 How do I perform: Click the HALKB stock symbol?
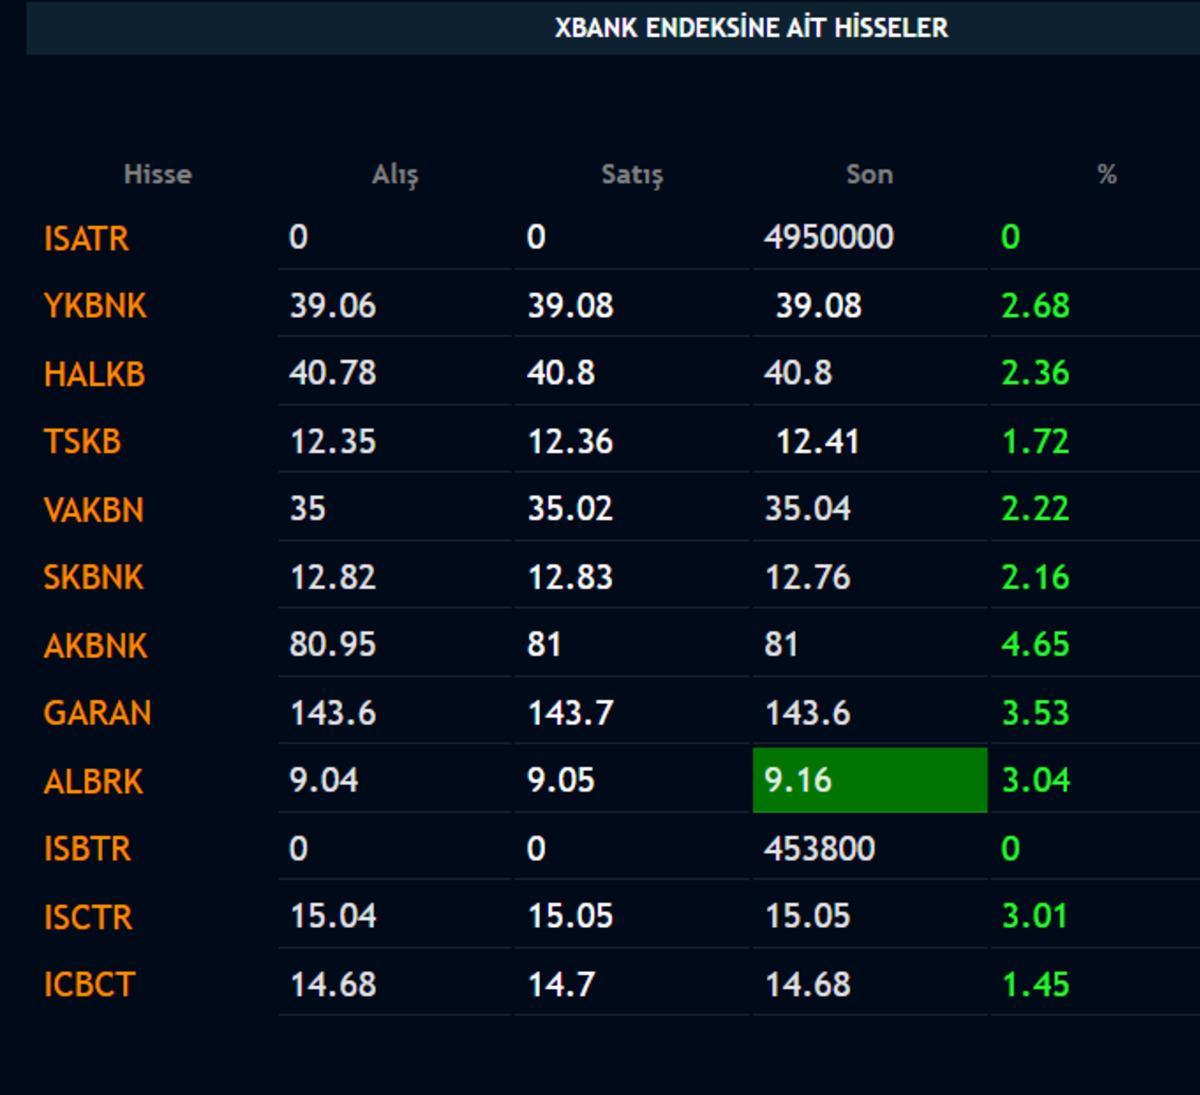click(94, 374)
